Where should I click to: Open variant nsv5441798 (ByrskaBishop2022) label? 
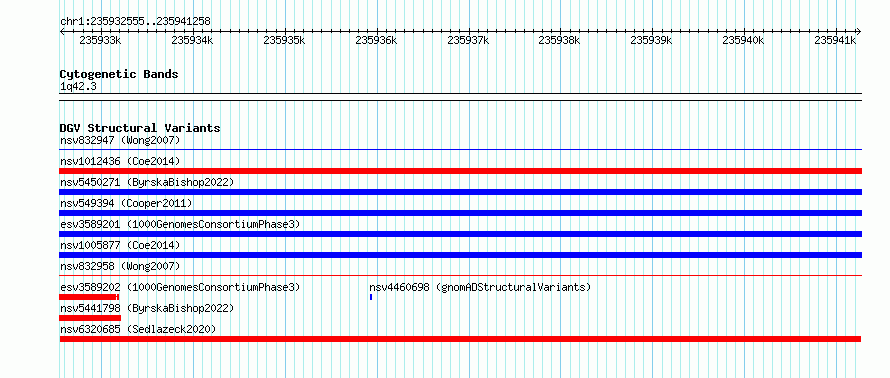click(x=147, y=308)
